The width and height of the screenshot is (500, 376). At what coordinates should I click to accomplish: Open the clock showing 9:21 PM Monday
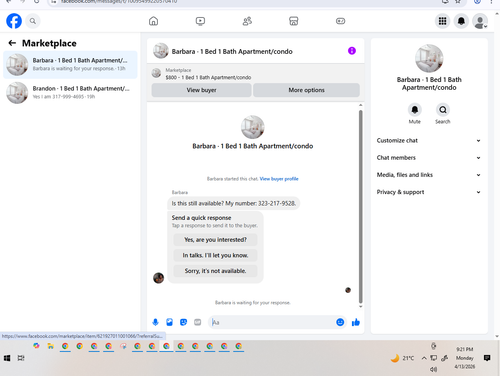(465, 358)
